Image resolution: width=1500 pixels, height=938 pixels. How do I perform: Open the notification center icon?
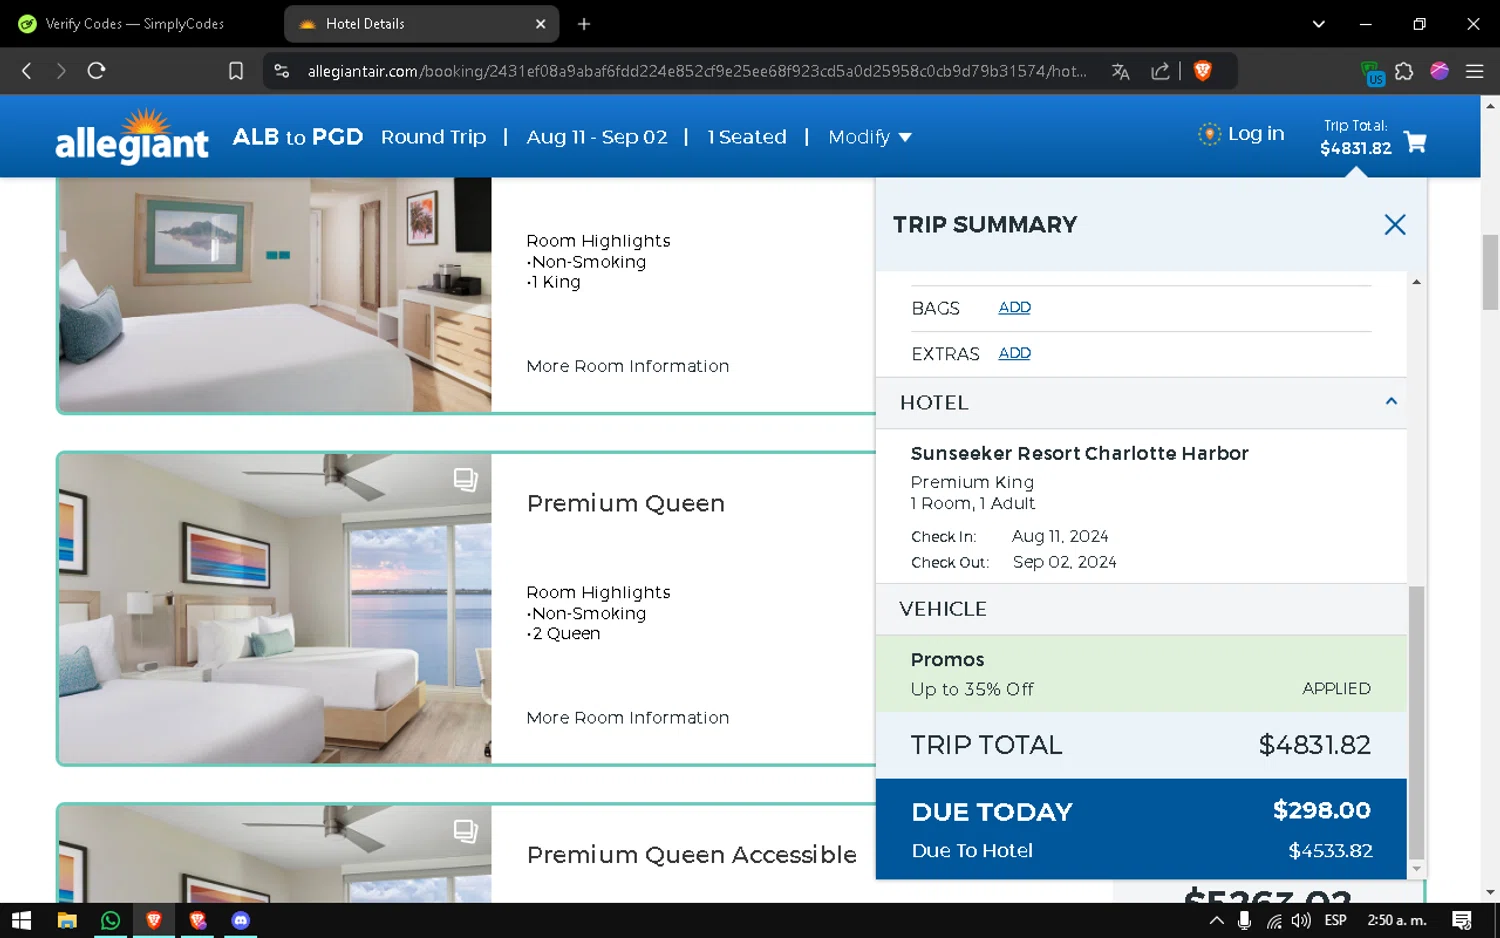tap(1462, 920)
